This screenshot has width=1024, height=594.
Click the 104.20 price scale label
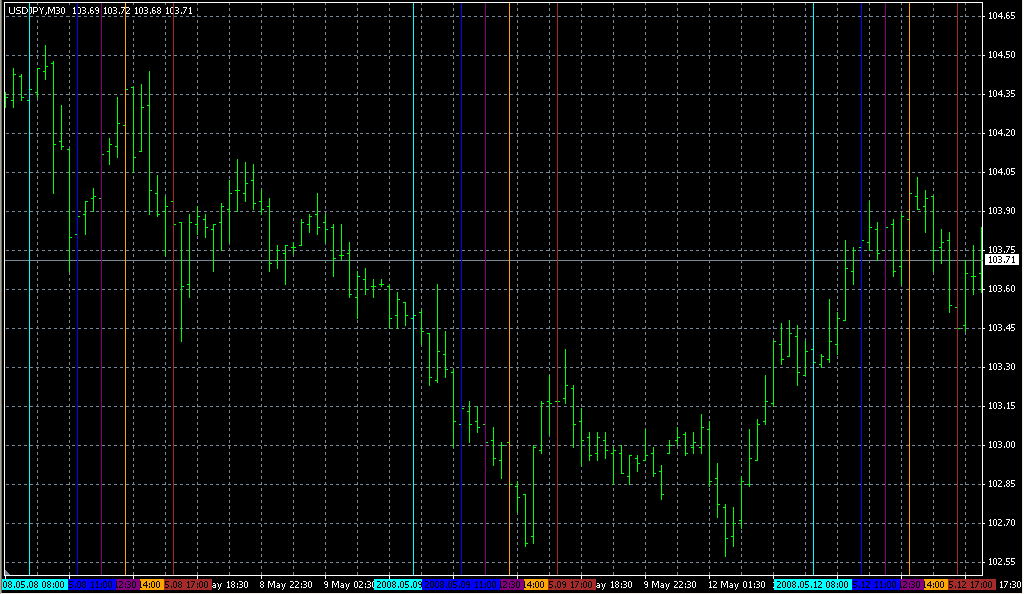point(1001,133)
